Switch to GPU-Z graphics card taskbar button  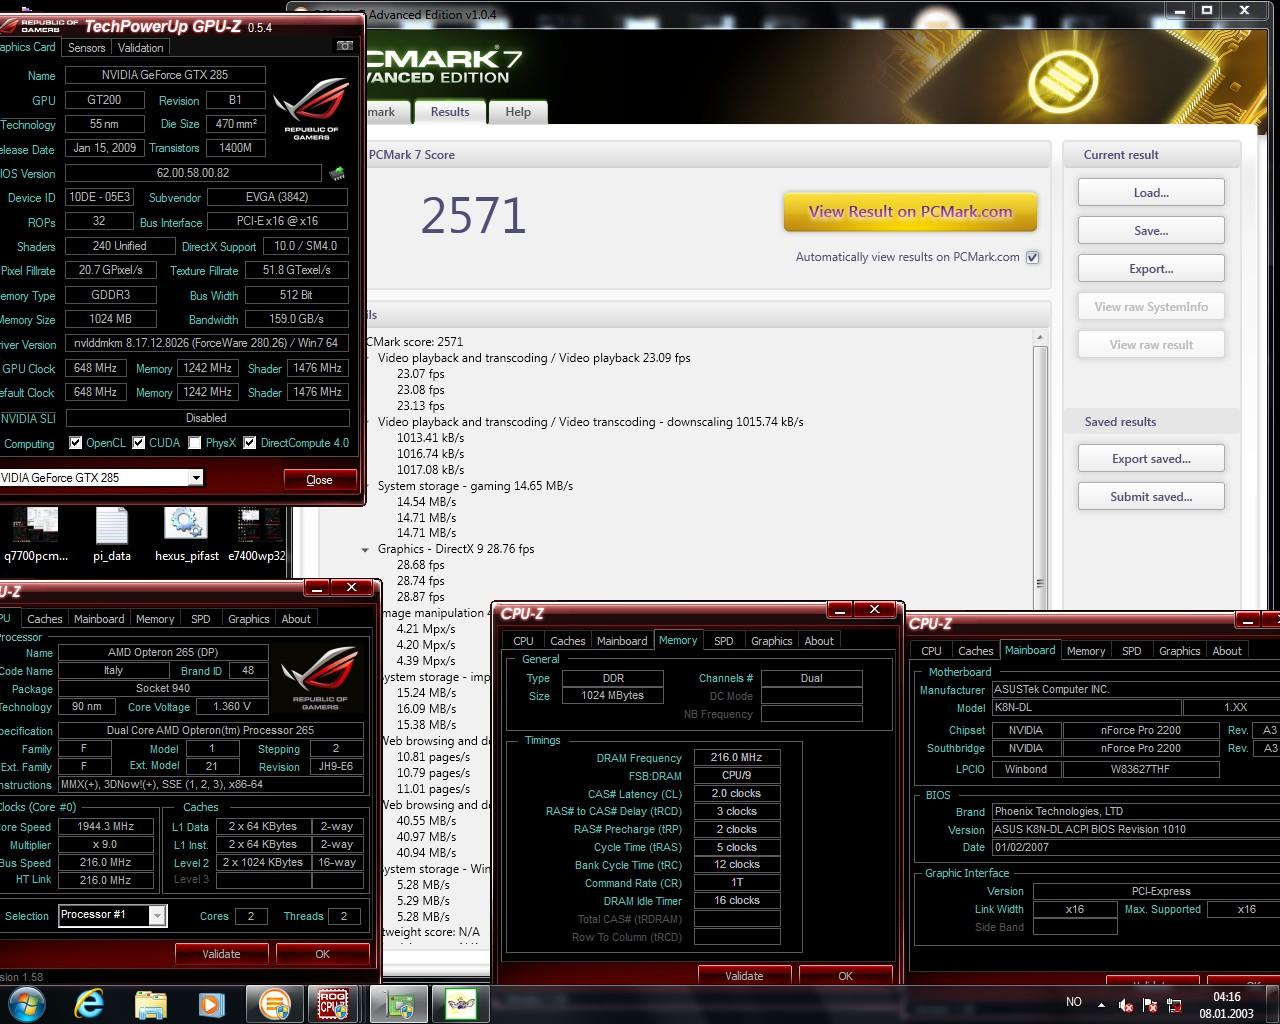click(400, 1003)
